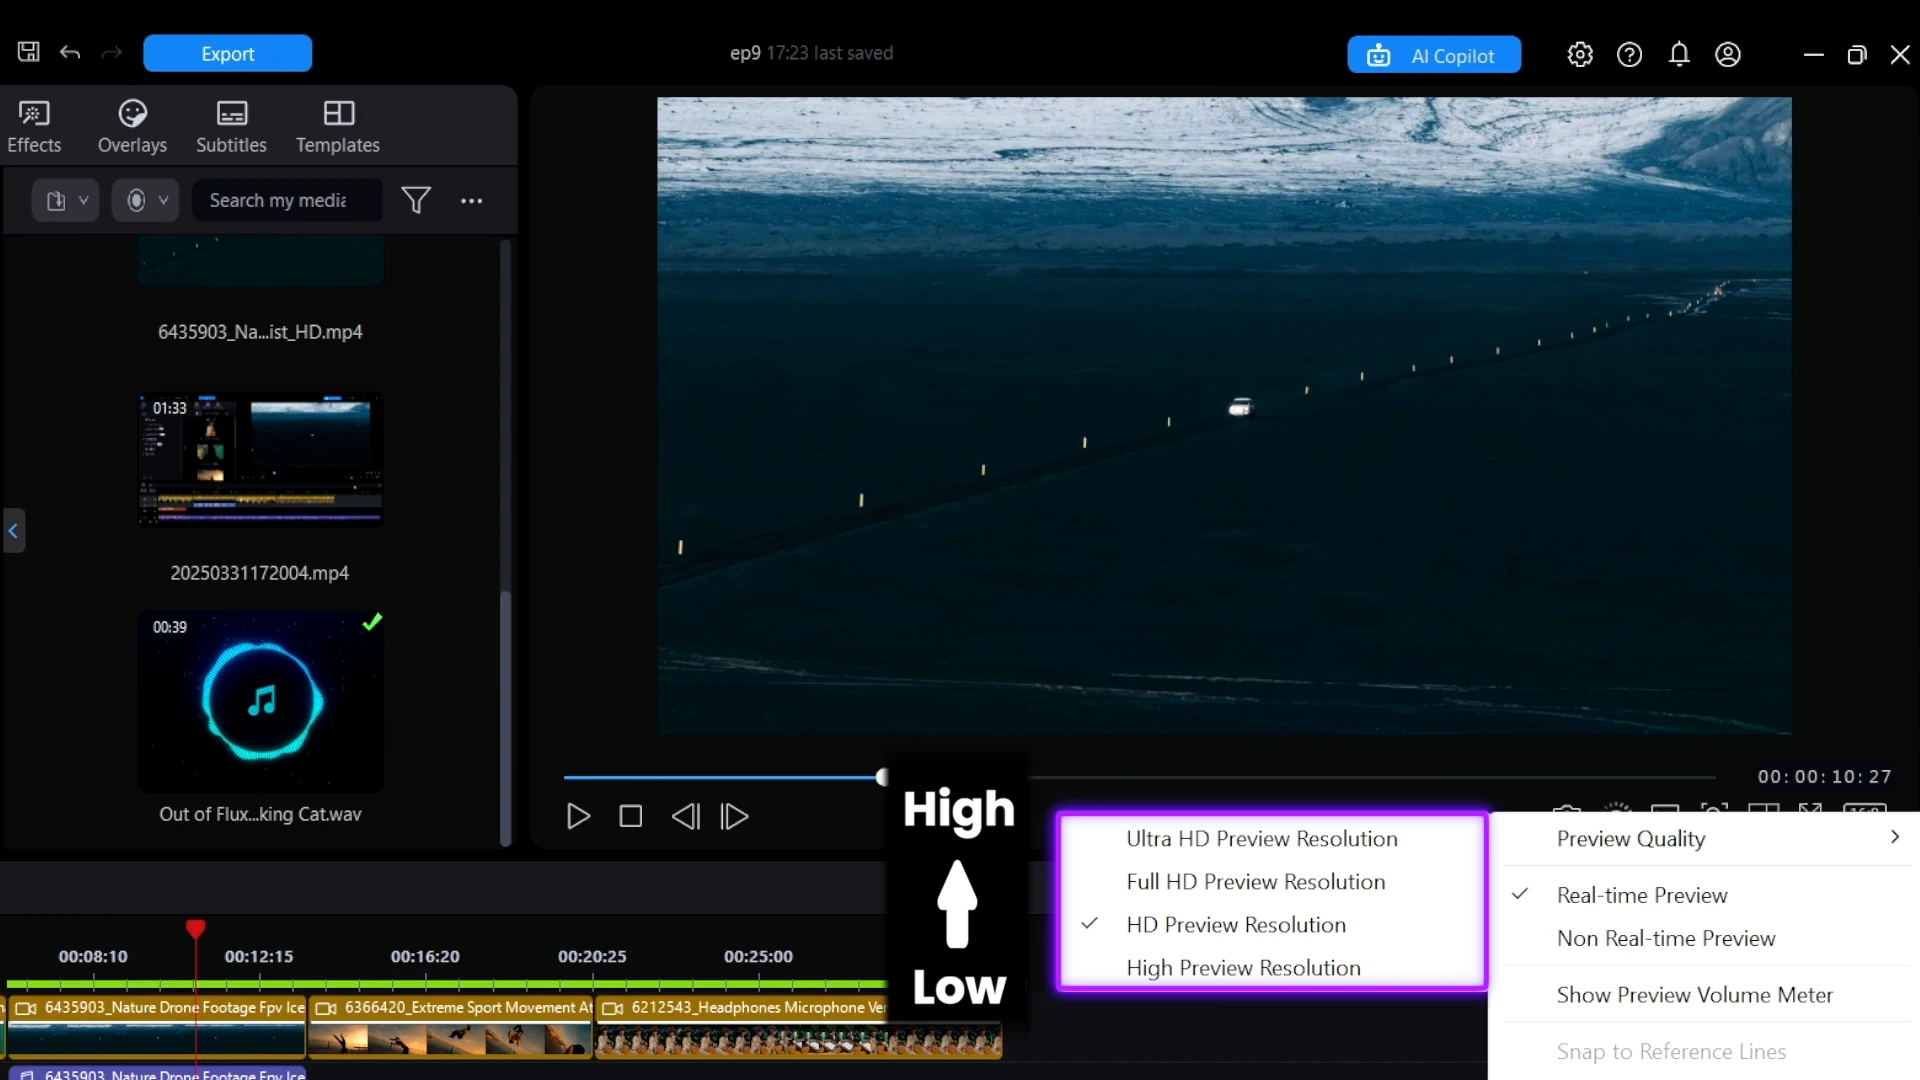Open the more options ellipsis menu
This screenshot has width=1920, height=1080.
pos(471,201)
